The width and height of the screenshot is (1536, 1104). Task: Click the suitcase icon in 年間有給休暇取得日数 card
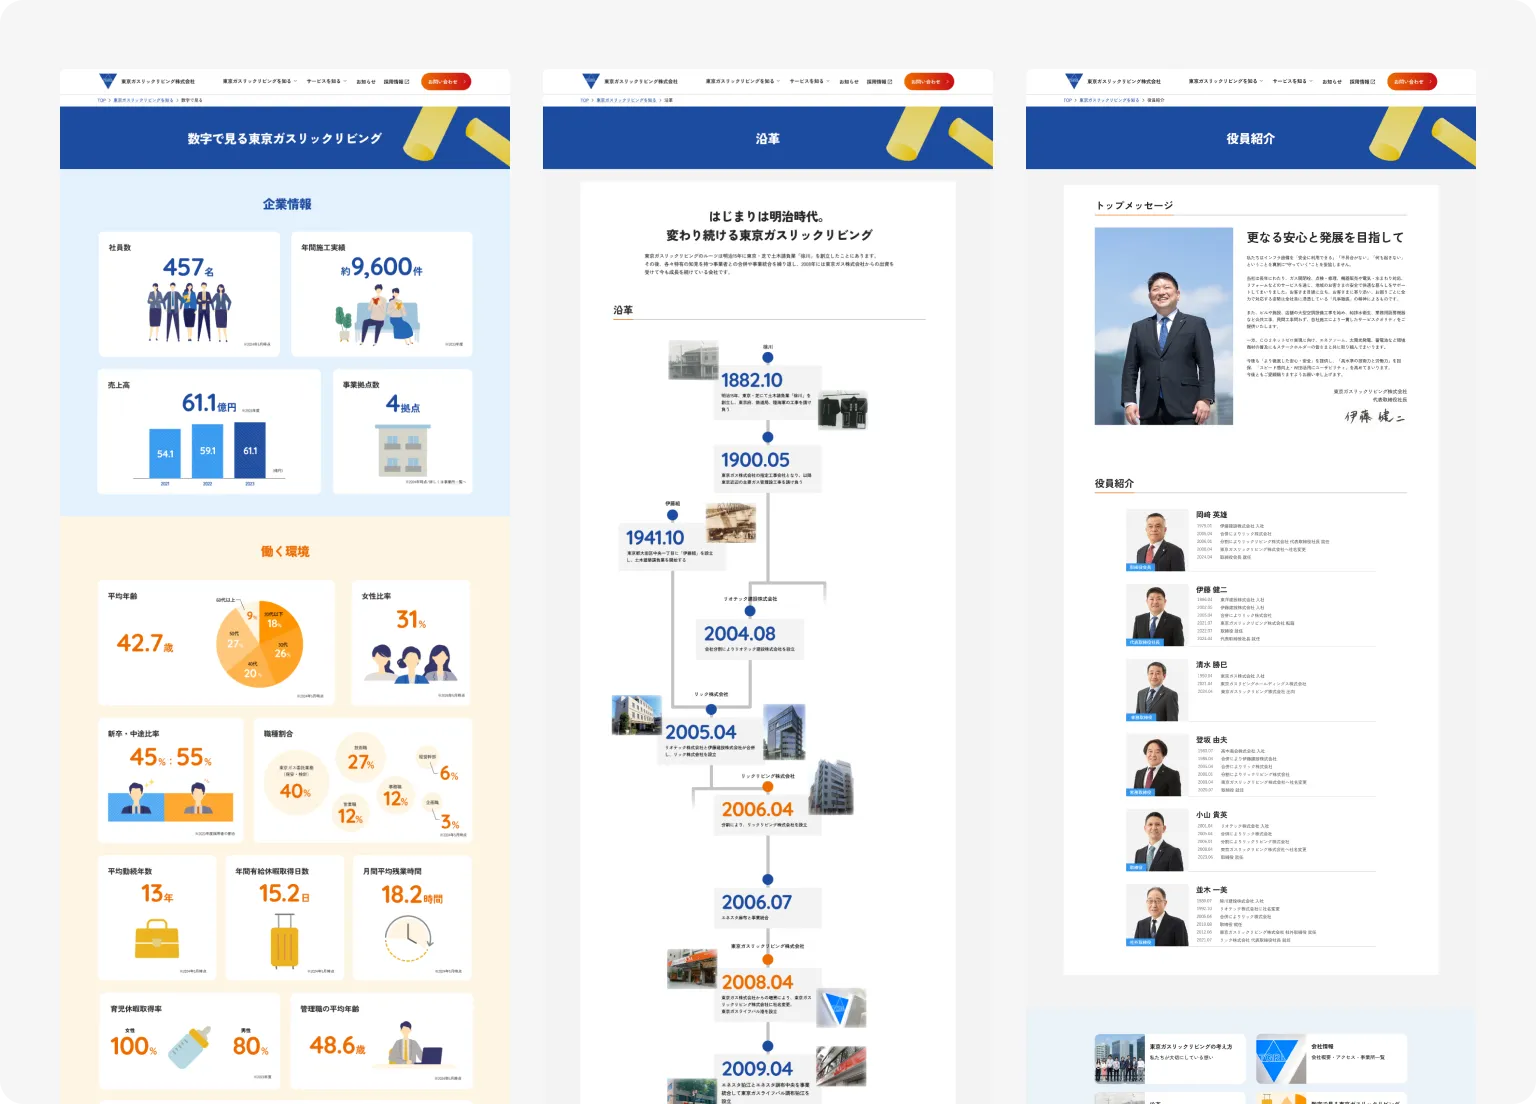285,942
